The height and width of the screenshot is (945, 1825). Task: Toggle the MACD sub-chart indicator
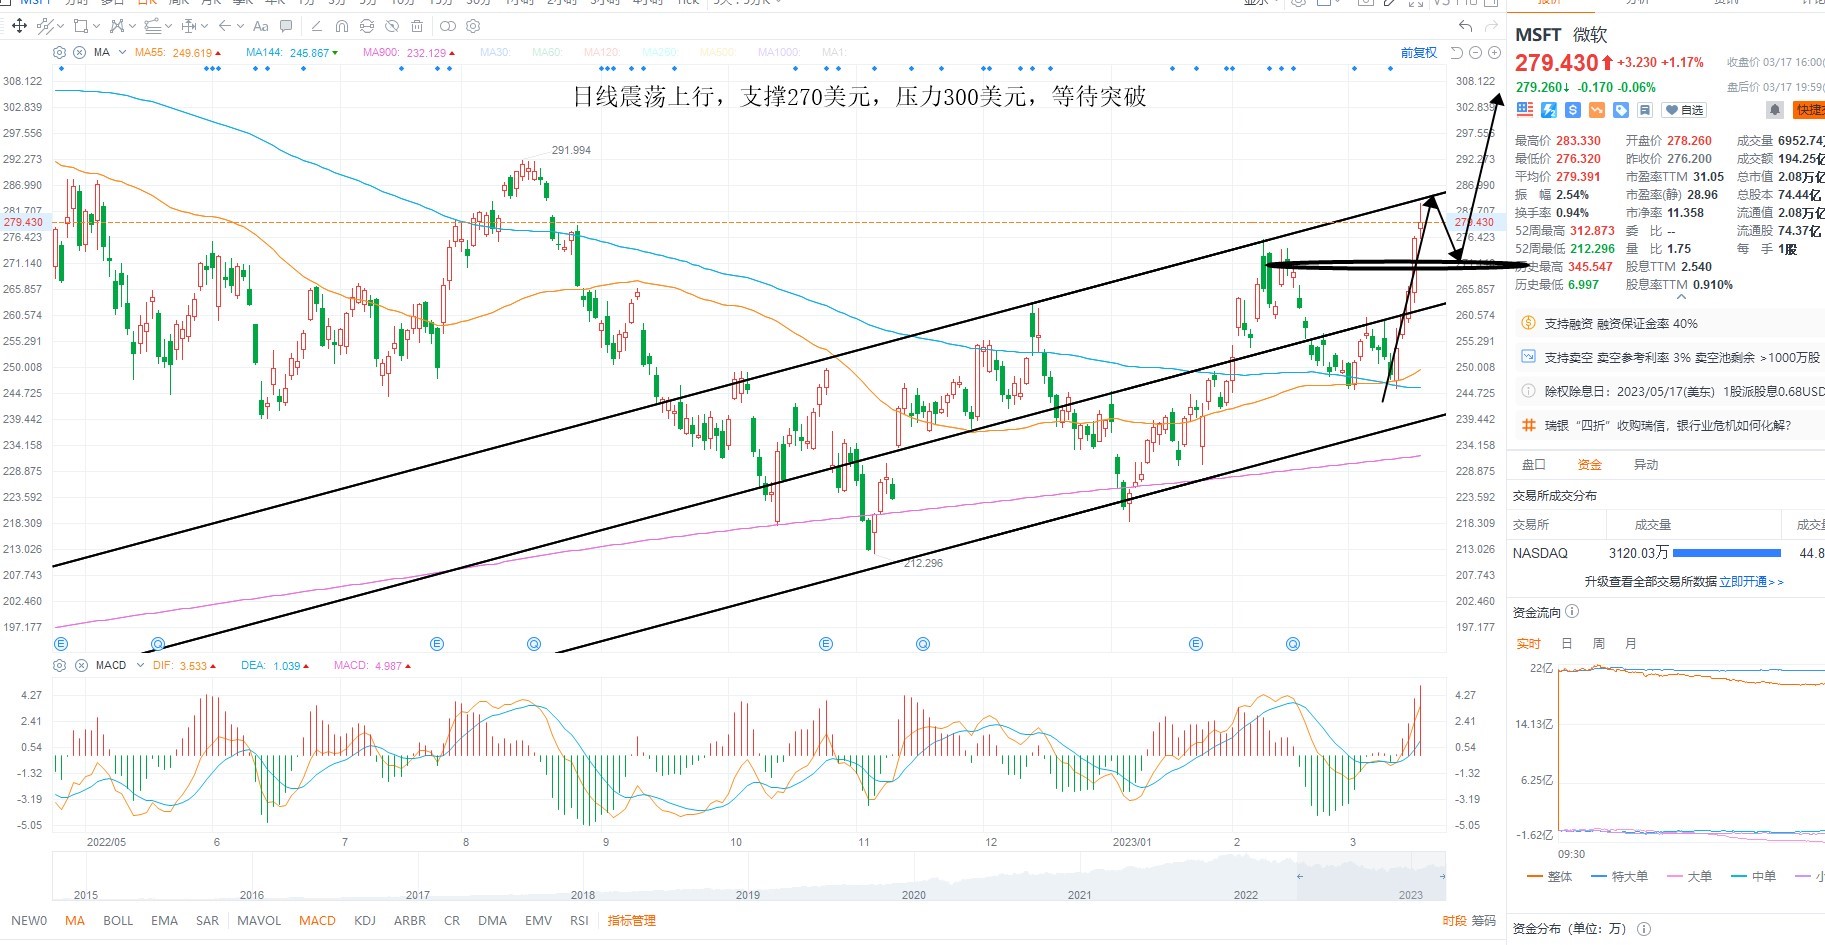(317, 921)
